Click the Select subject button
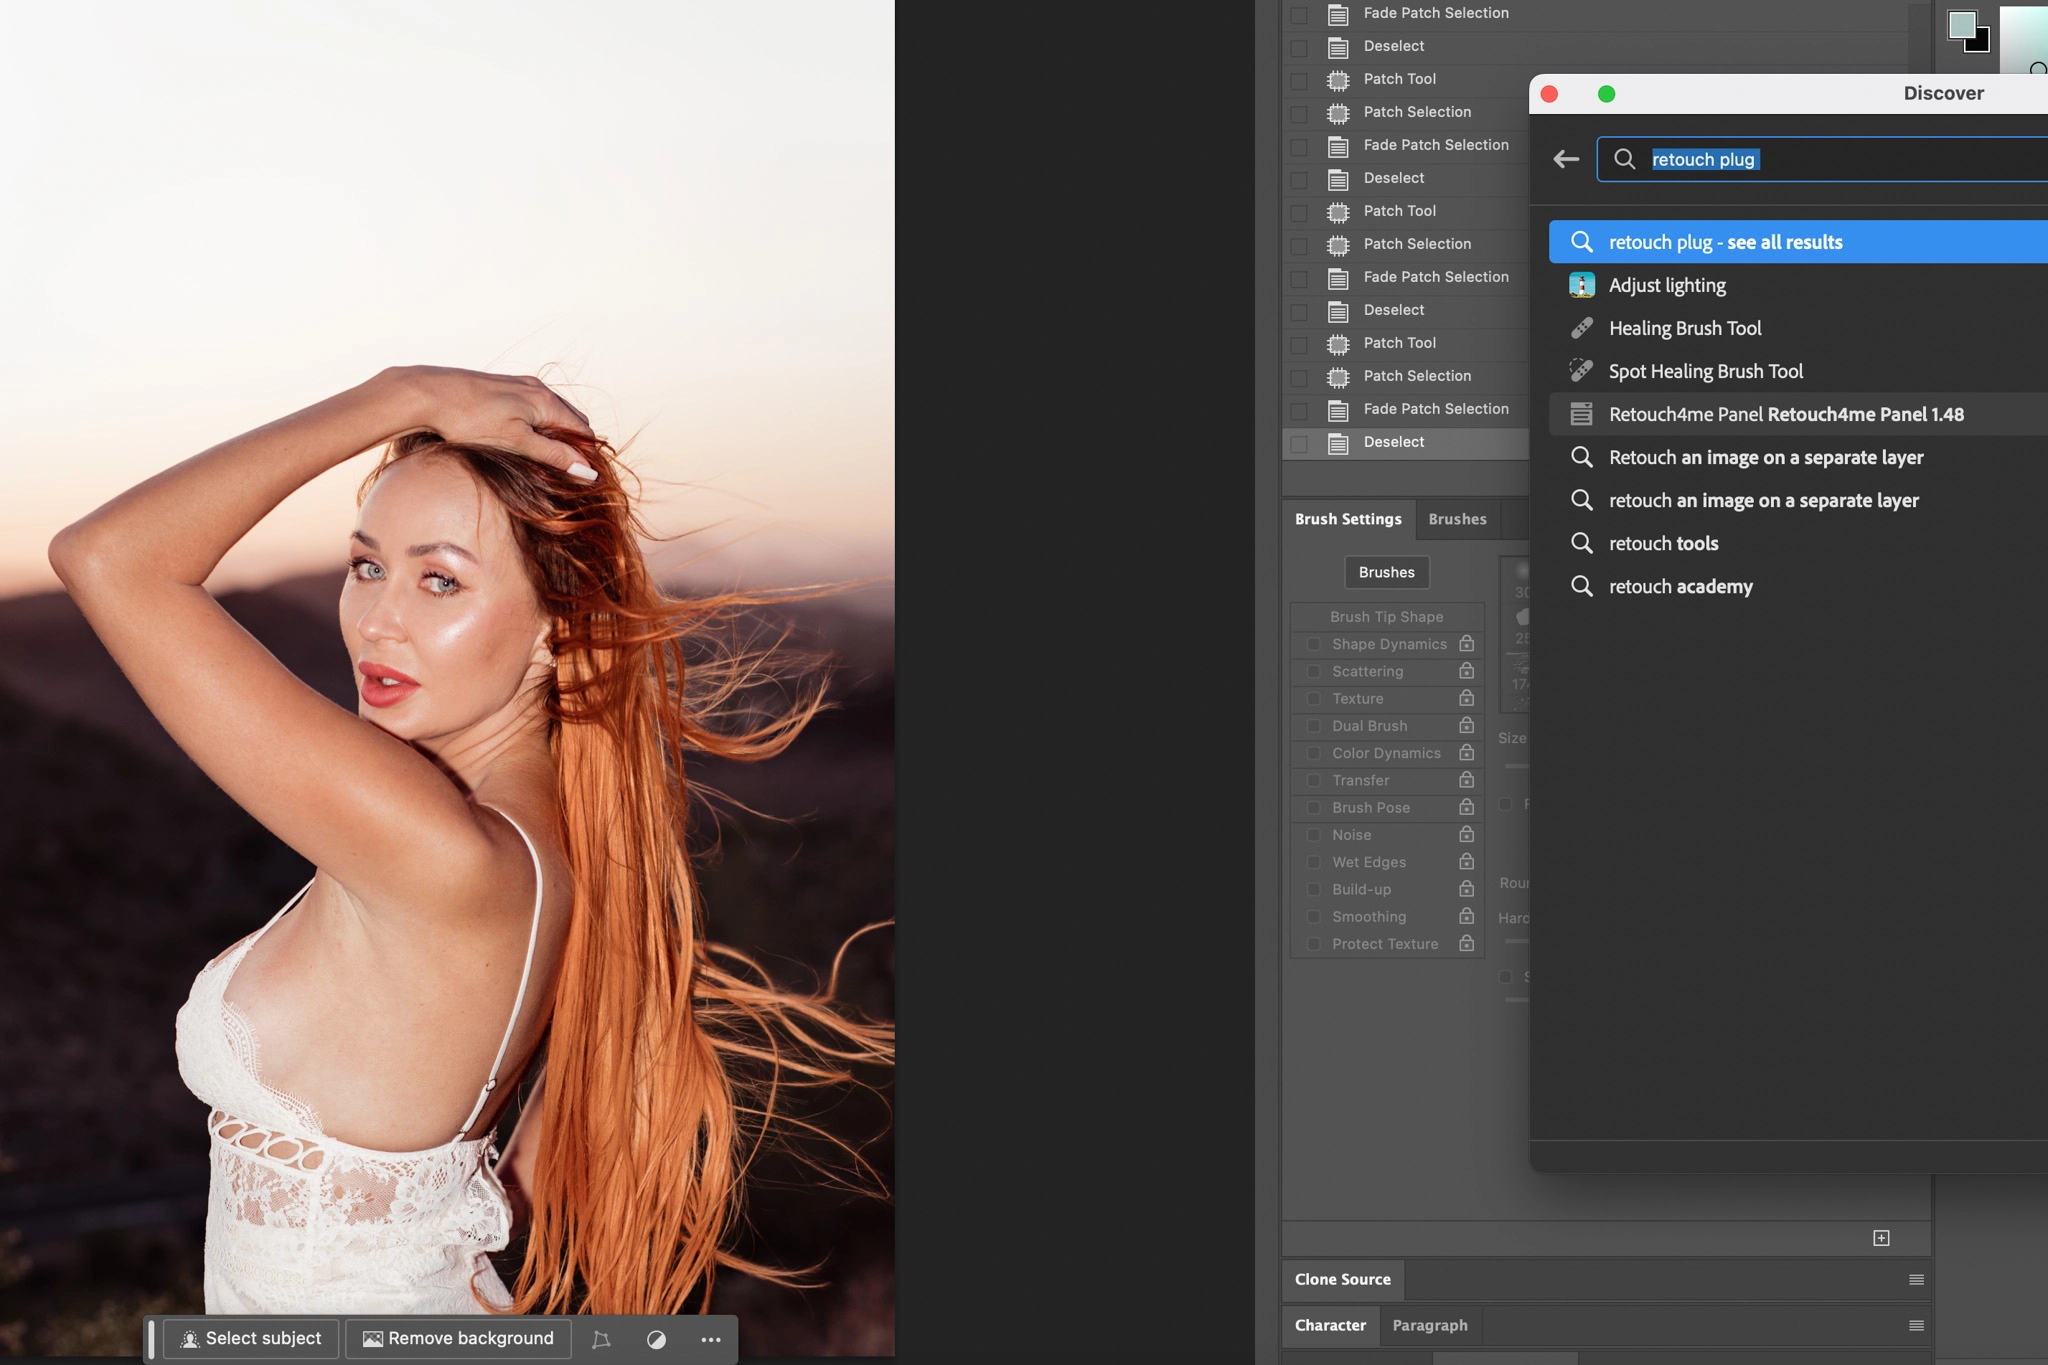 (x=249, y=1338)
